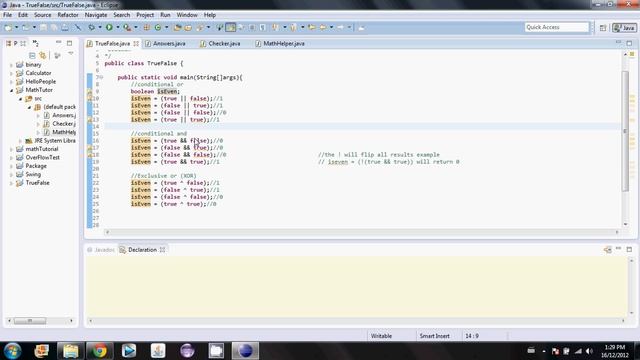
Task: Click the Save toolbar icon
Action: [x=43, y=27]
